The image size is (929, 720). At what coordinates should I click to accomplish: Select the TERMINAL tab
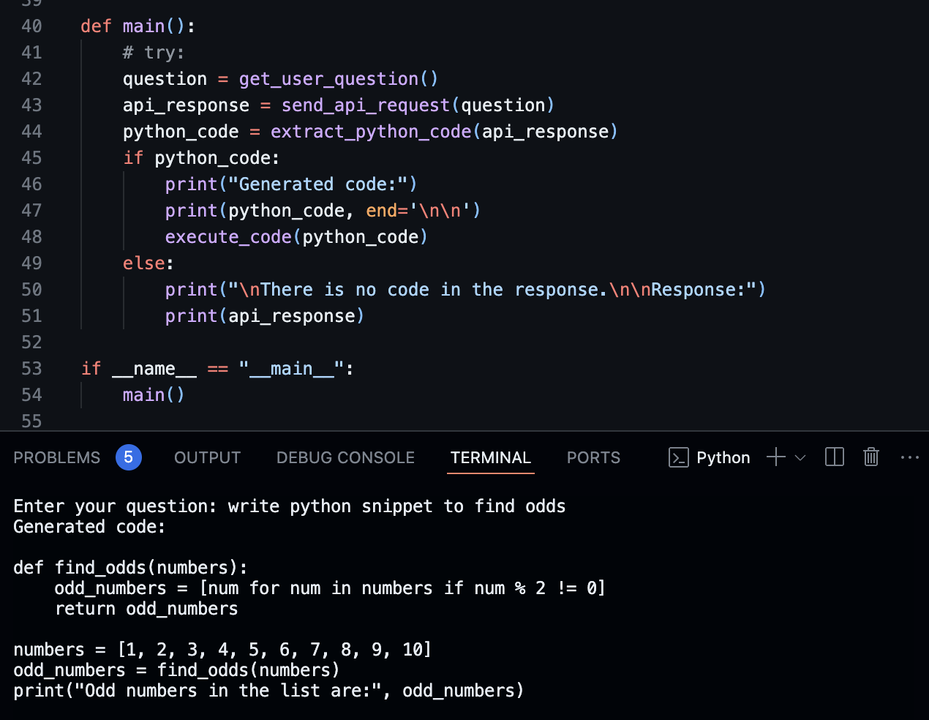click(490, 458)
